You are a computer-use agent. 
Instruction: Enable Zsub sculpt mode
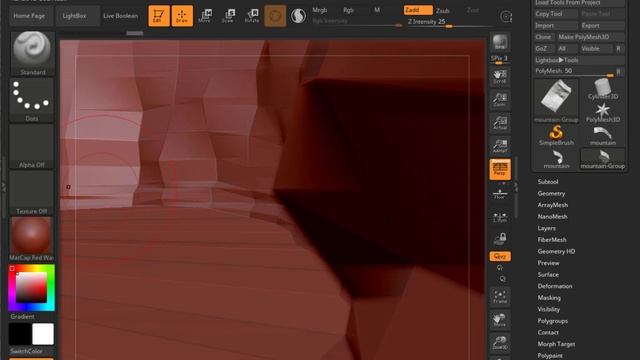pos(443,10)
